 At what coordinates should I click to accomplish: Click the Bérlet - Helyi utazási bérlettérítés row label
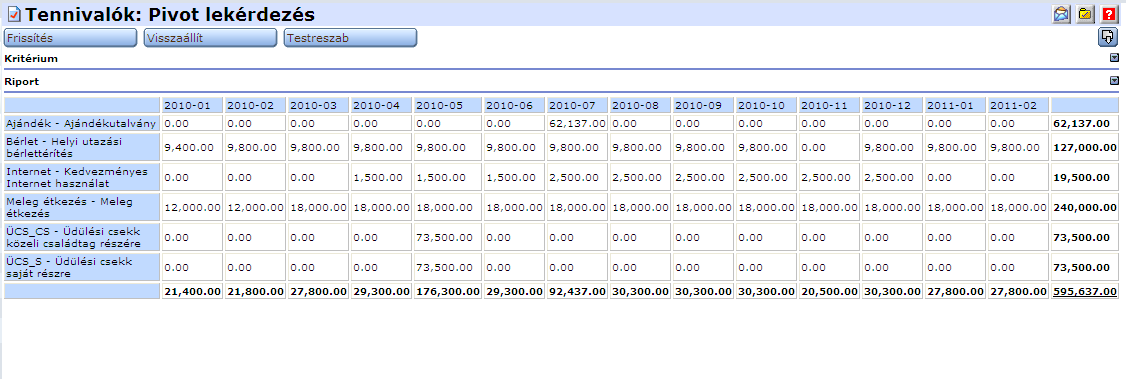[82, 147]
